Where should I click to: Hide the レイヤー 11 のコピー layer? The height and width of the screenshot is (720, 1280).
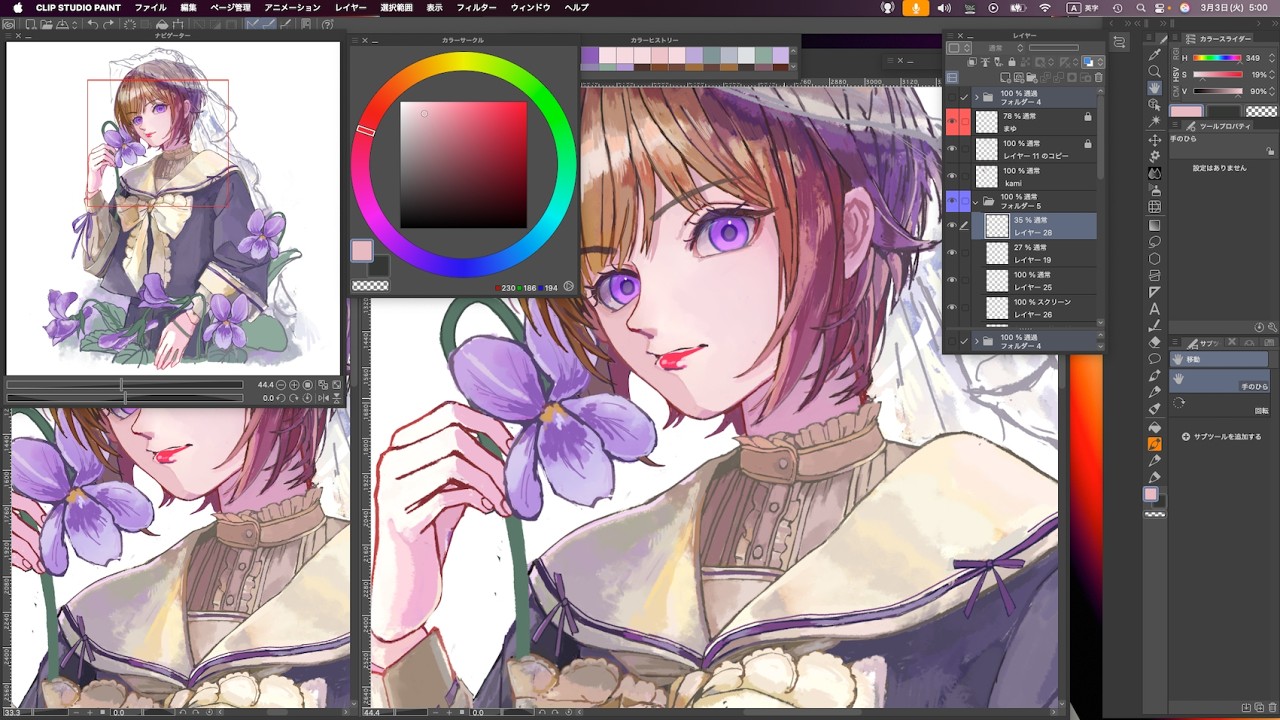(x=951, y=149)
